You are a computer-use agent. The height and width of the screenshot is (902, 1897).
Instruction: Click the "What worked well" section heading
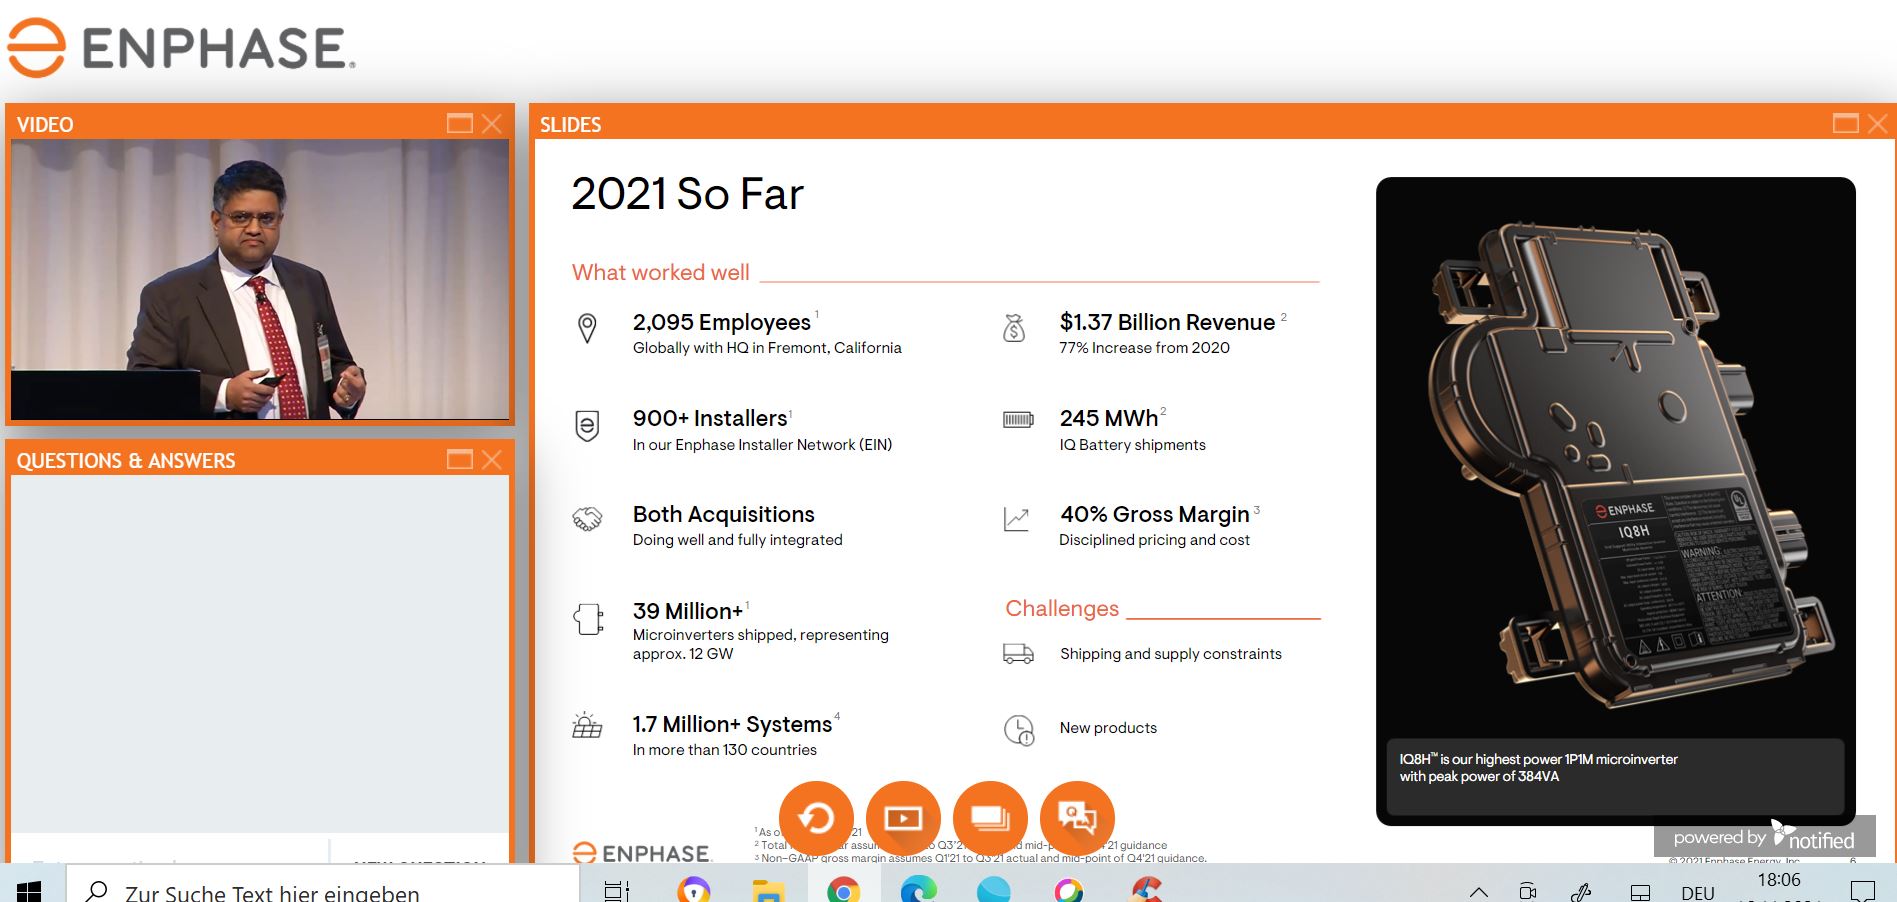point(661,272)
